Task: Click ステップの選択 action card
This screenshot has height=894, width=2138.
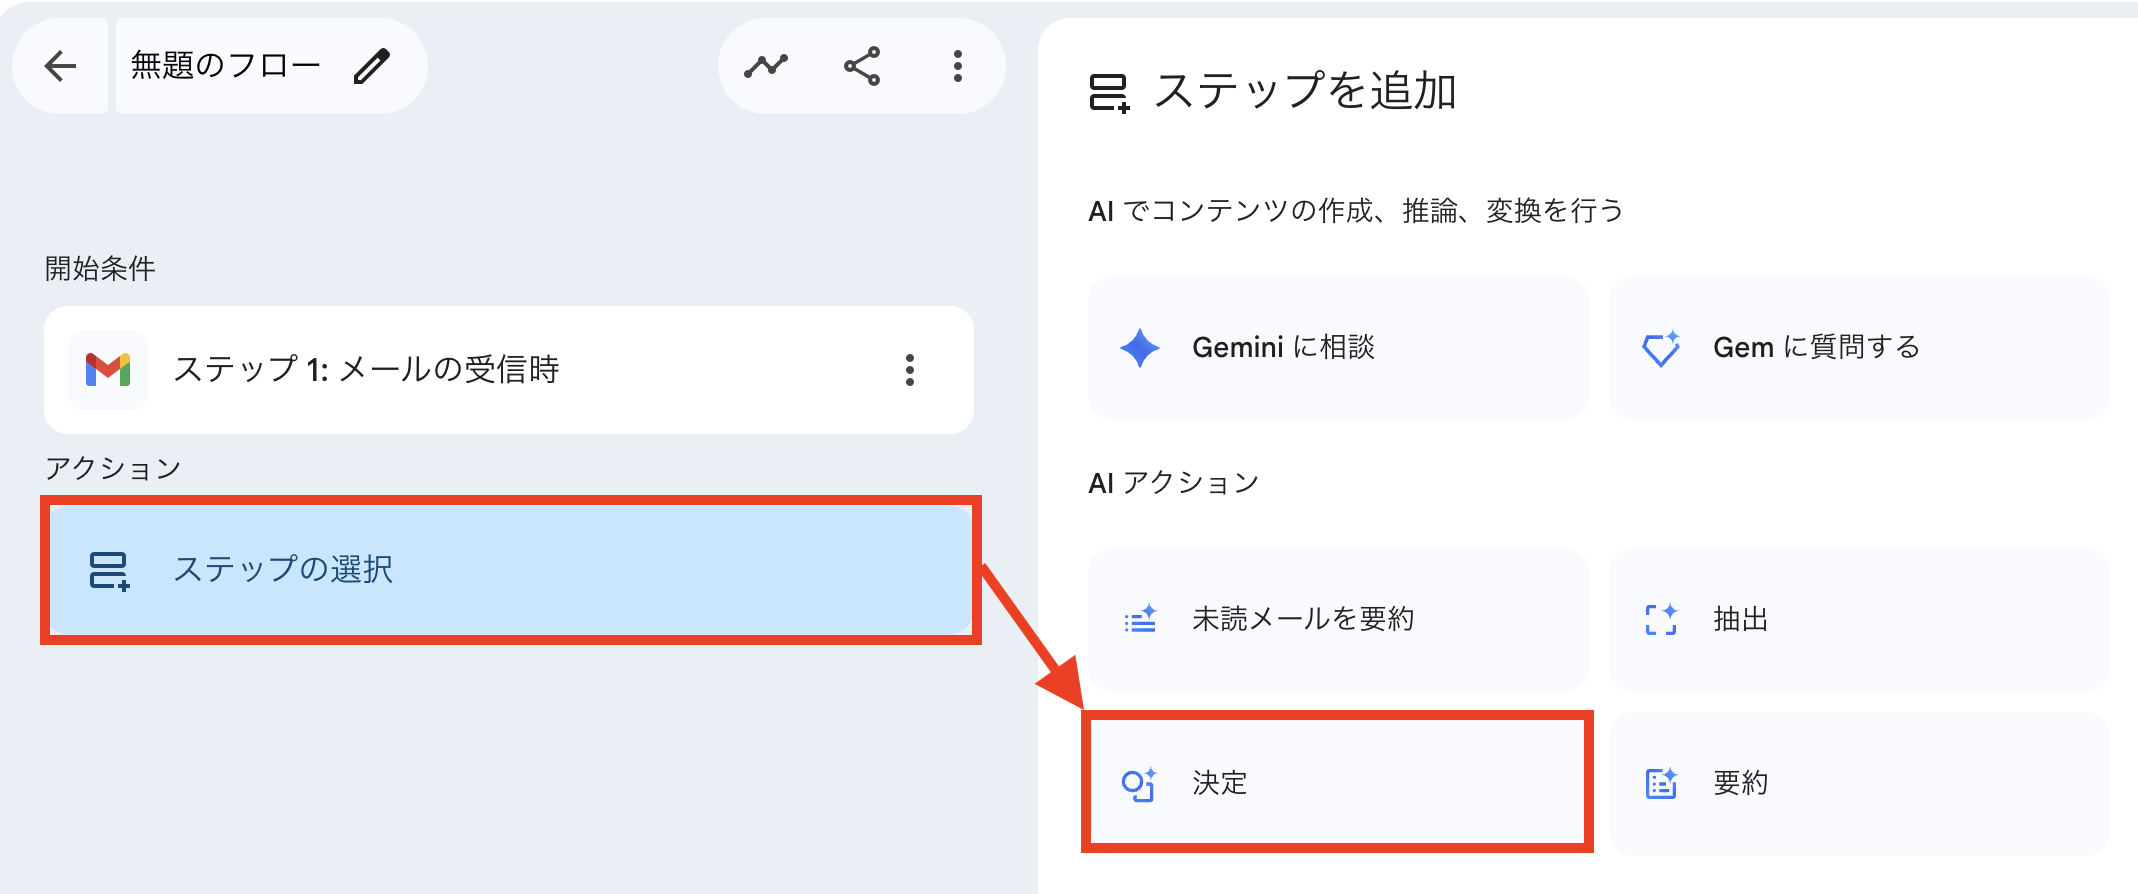Action: pos(510,570)
